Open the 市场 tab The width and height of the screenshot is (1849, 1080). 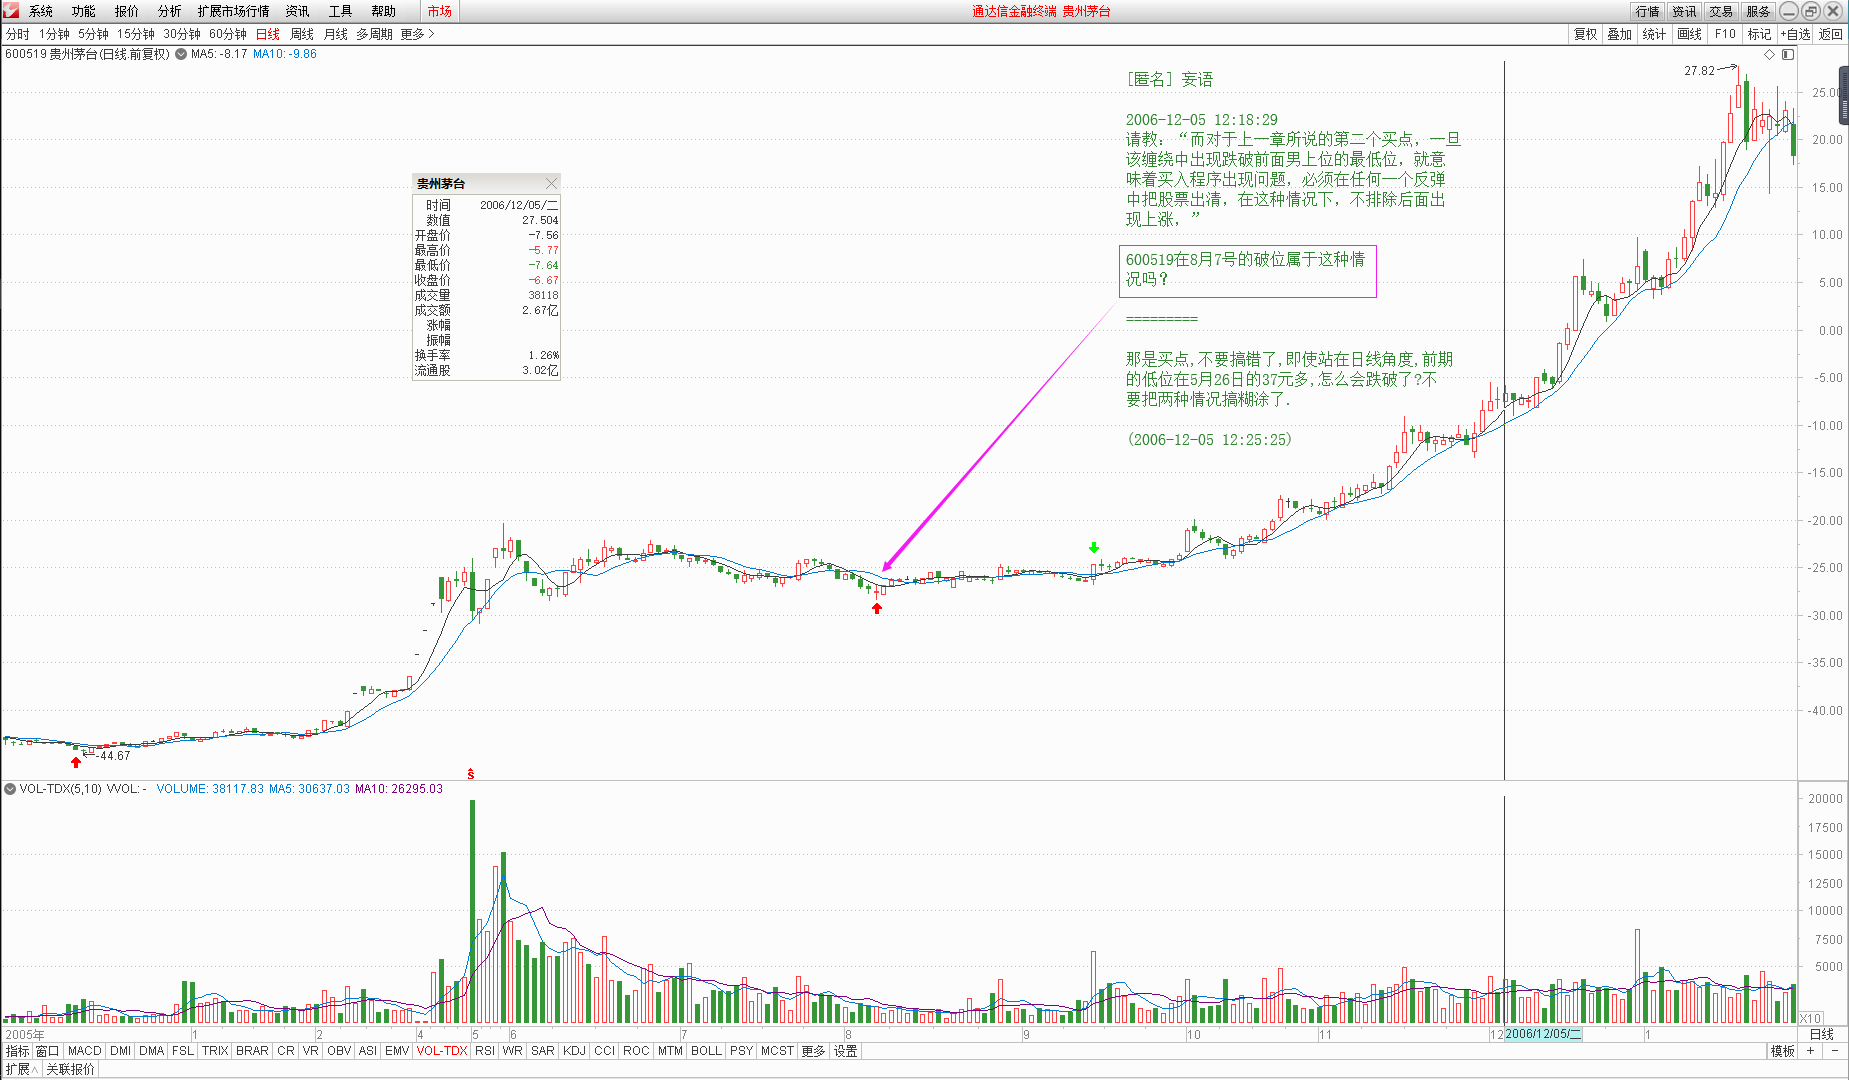click(439, 11)
